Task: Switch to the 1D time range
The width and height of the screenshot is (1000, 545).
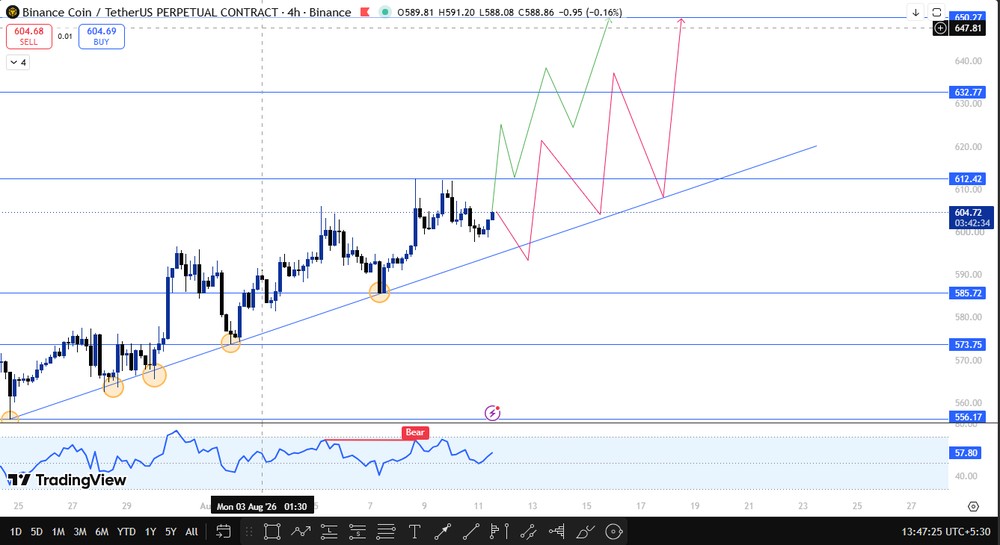Action: coord(16,531)
